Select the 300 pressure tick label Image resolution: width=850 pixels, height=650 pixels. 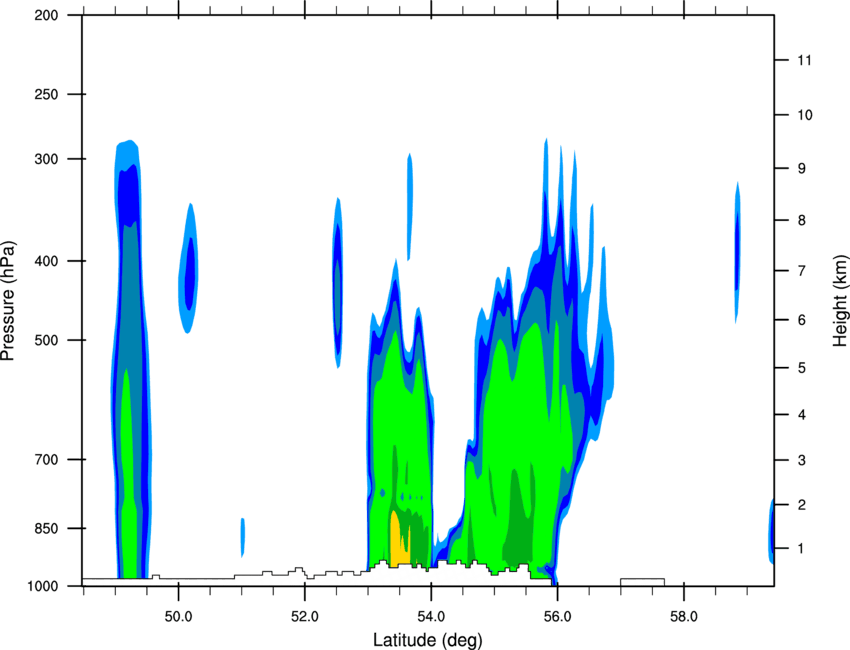click(x=46, y=159)
